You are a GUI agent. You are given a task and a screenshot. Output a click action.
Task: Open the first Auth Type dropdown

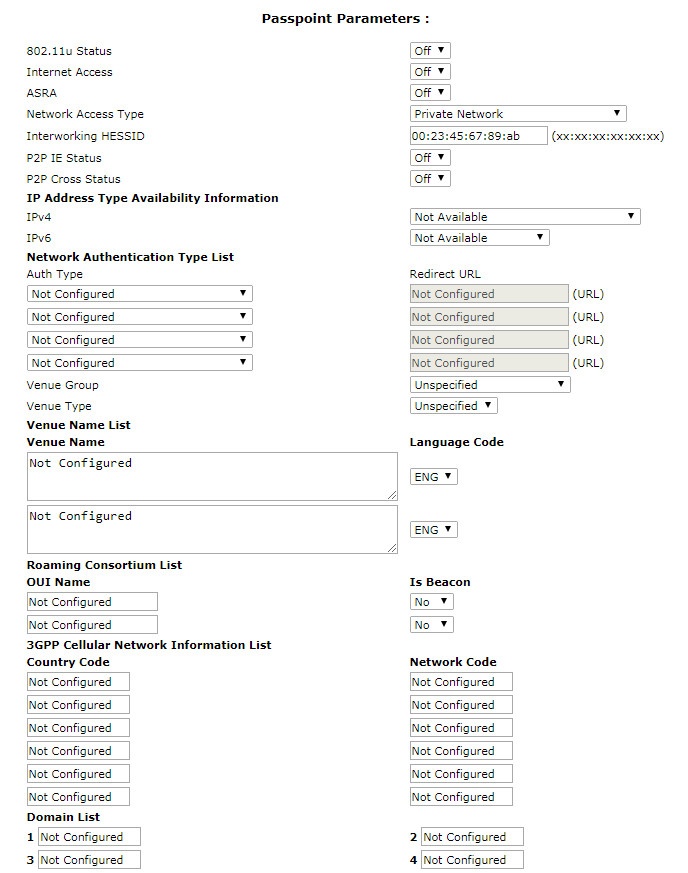click(x=139, y=294)
